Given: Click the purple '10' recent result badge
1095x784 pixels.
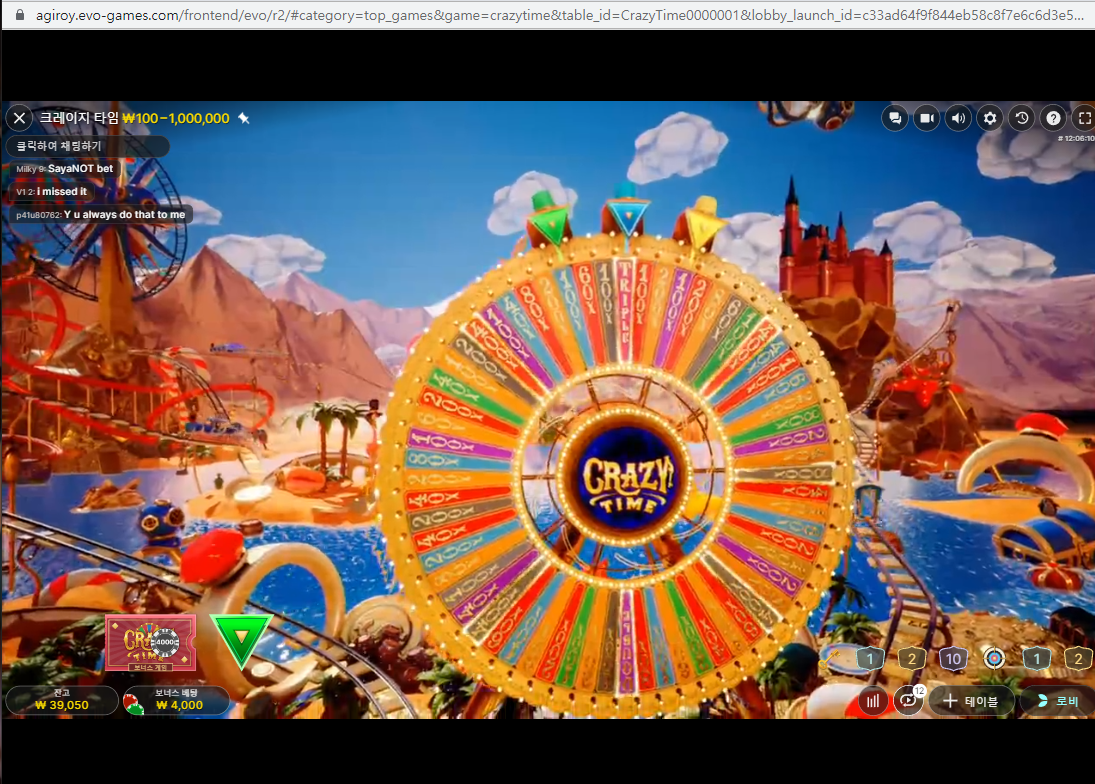Looking at the screenshot, I should click(953, 658).
